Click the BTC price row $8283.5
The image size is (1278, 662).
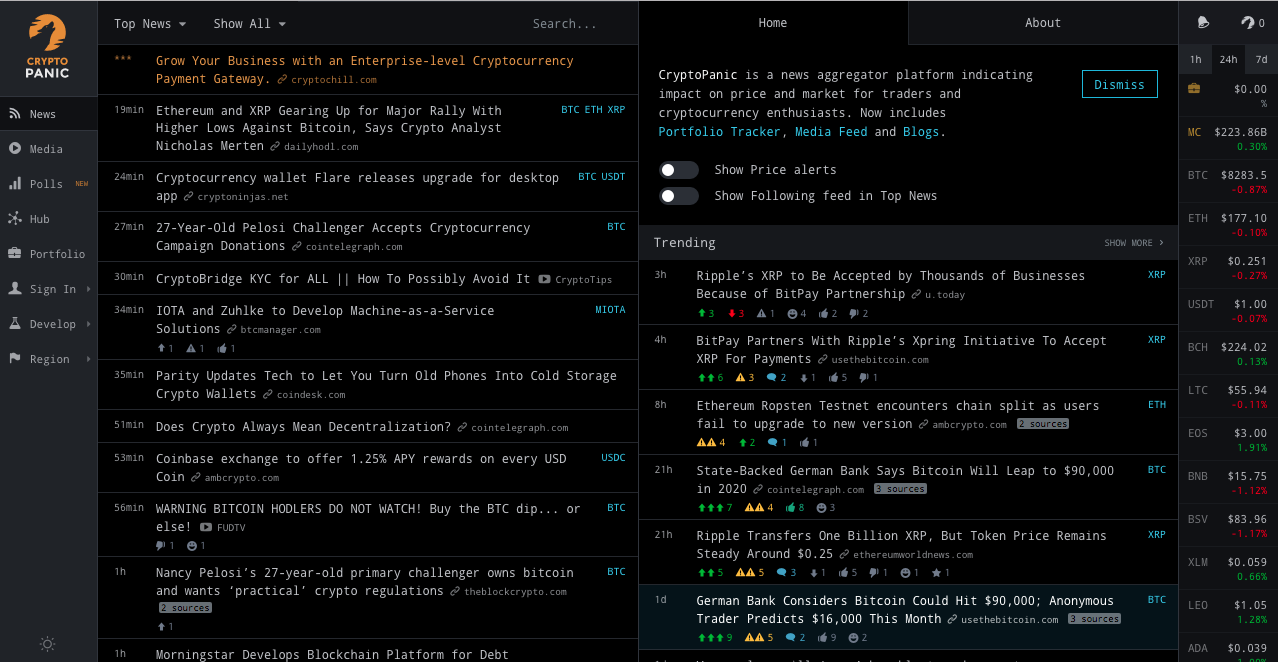(x=1228, y=181)
